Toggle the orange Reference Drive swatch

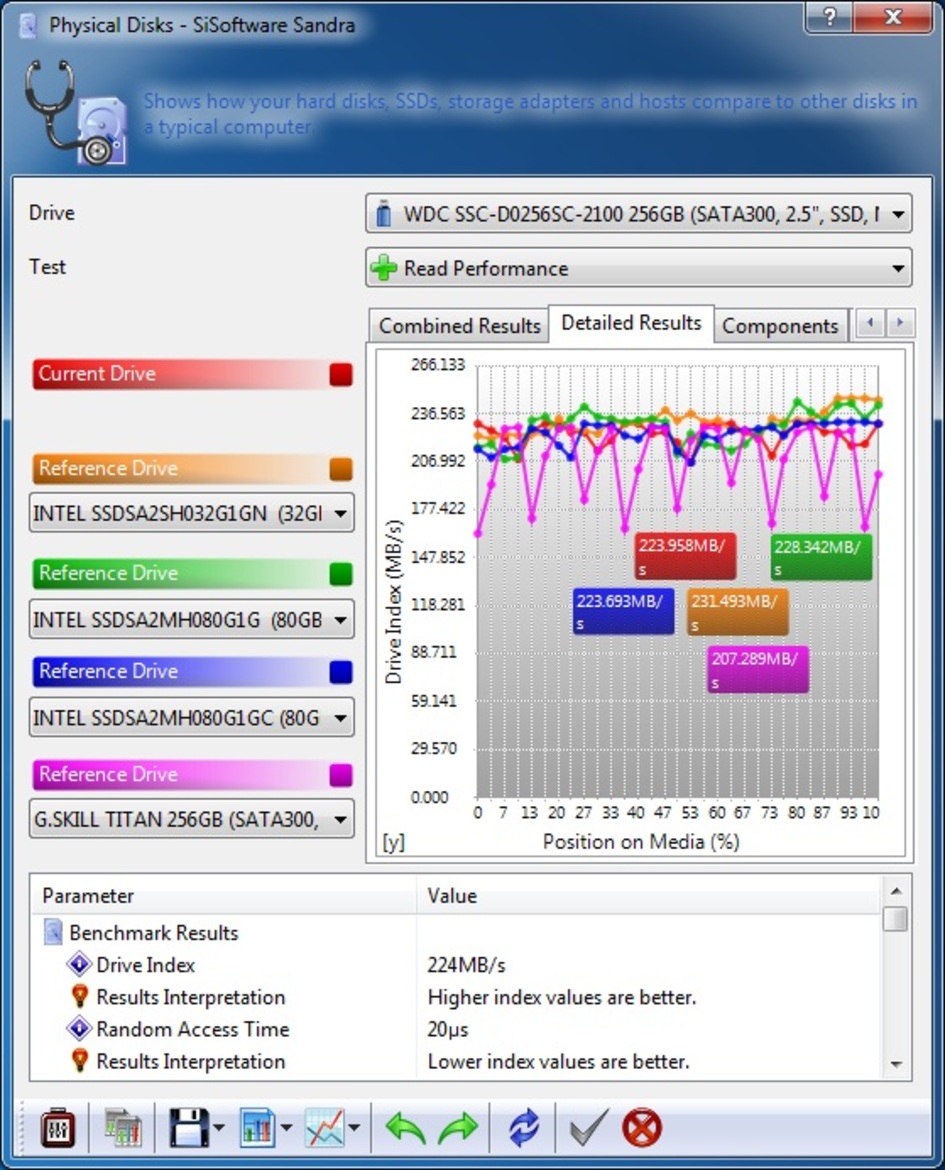pyautogui.click(x=340, y=469)
